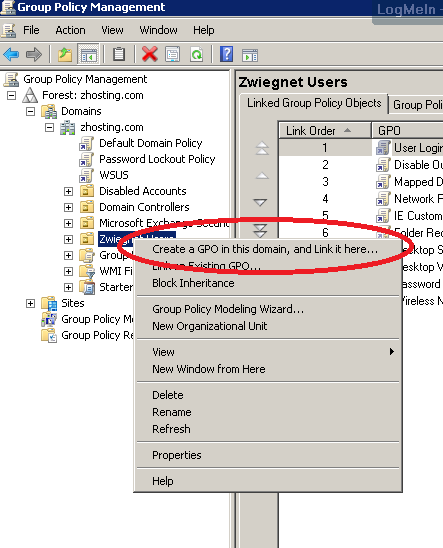The image size is (443, 548).
Task: Sort by the Link Order column header
Action: pyautogui.click(x=325, y=131)
